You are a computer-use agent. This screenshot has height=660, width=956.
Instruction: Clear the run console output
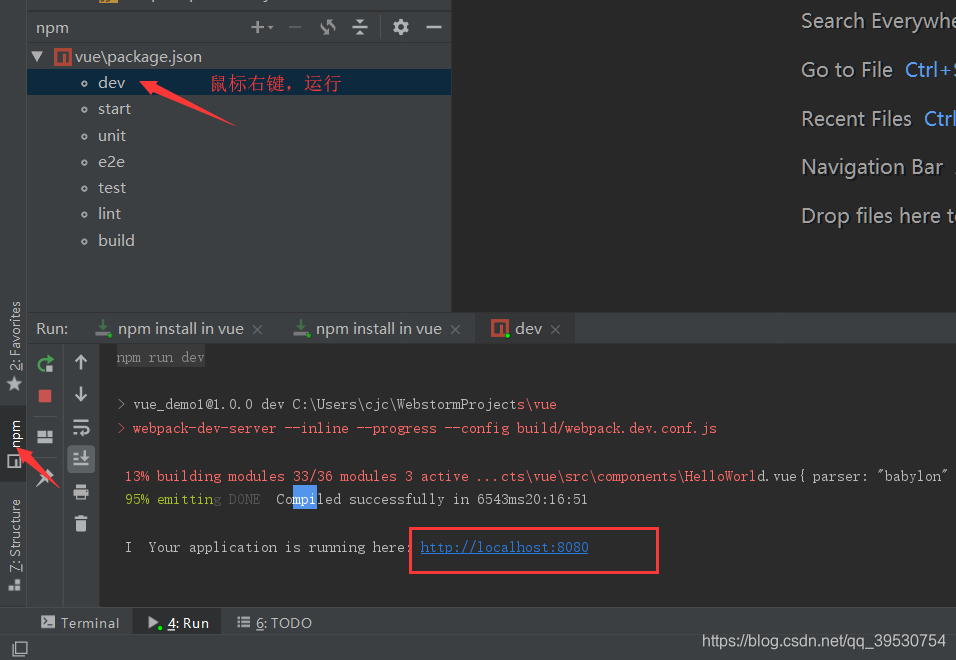[81, 523]
